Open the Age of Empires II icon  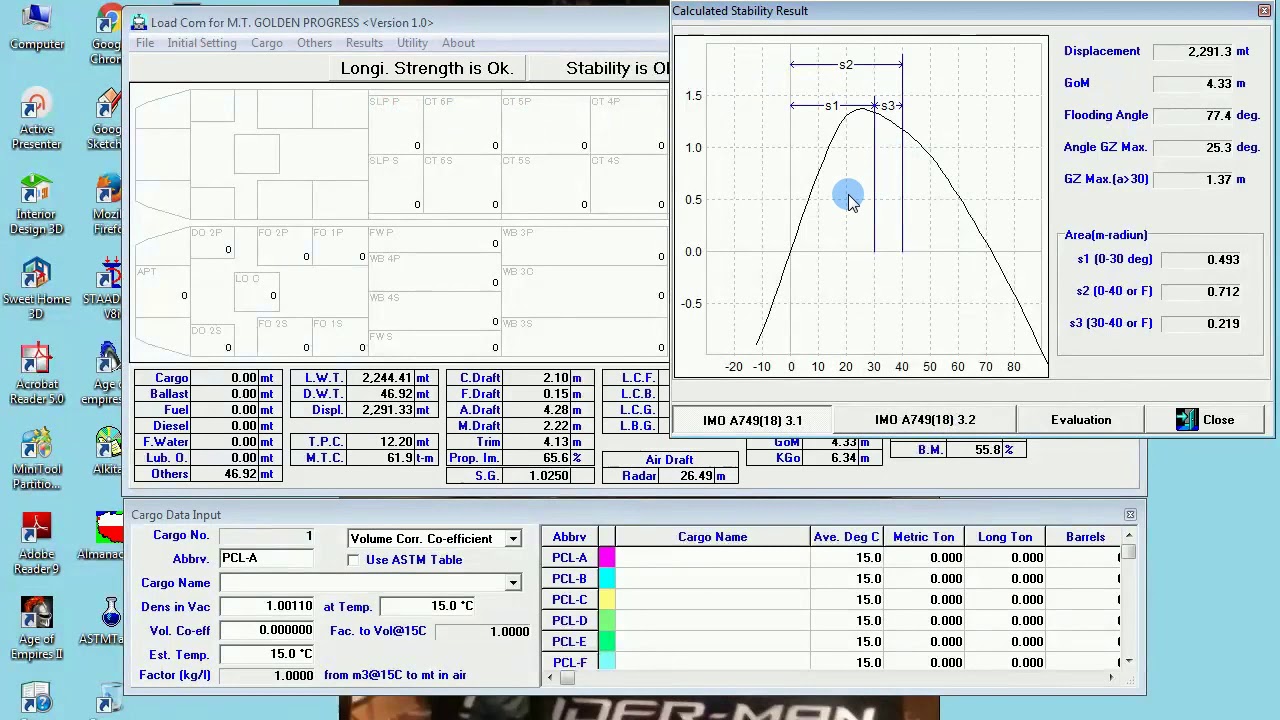coord(37,632)
